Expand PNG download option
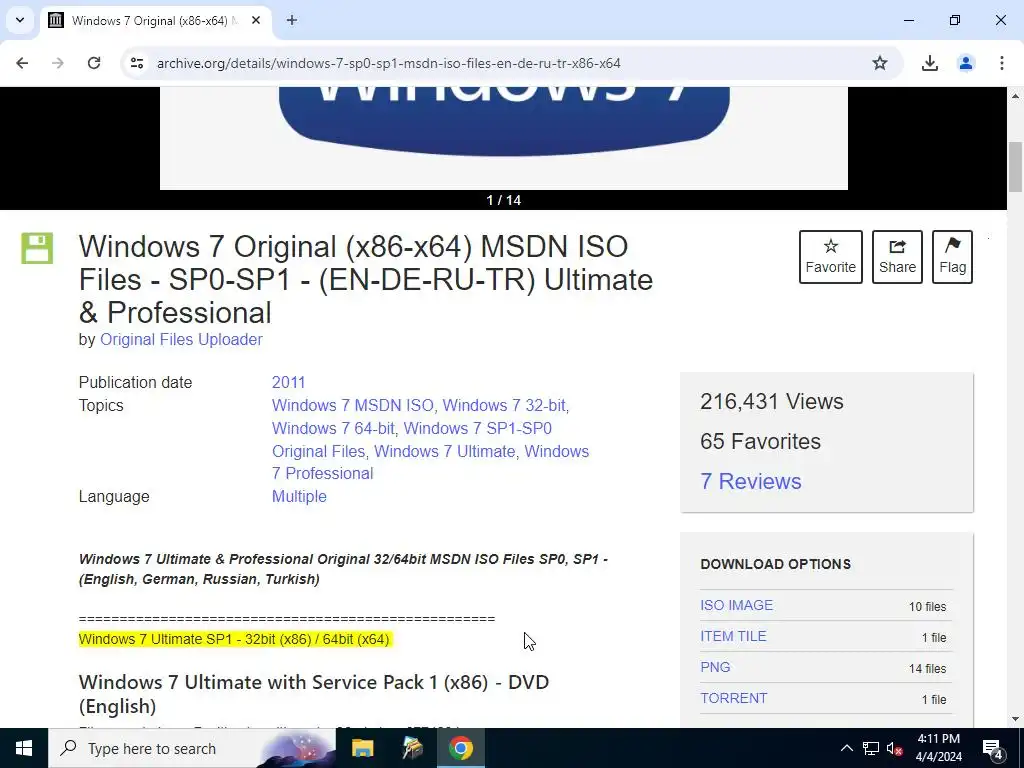Screen dimensions: 1024x768 pos(715,667)
